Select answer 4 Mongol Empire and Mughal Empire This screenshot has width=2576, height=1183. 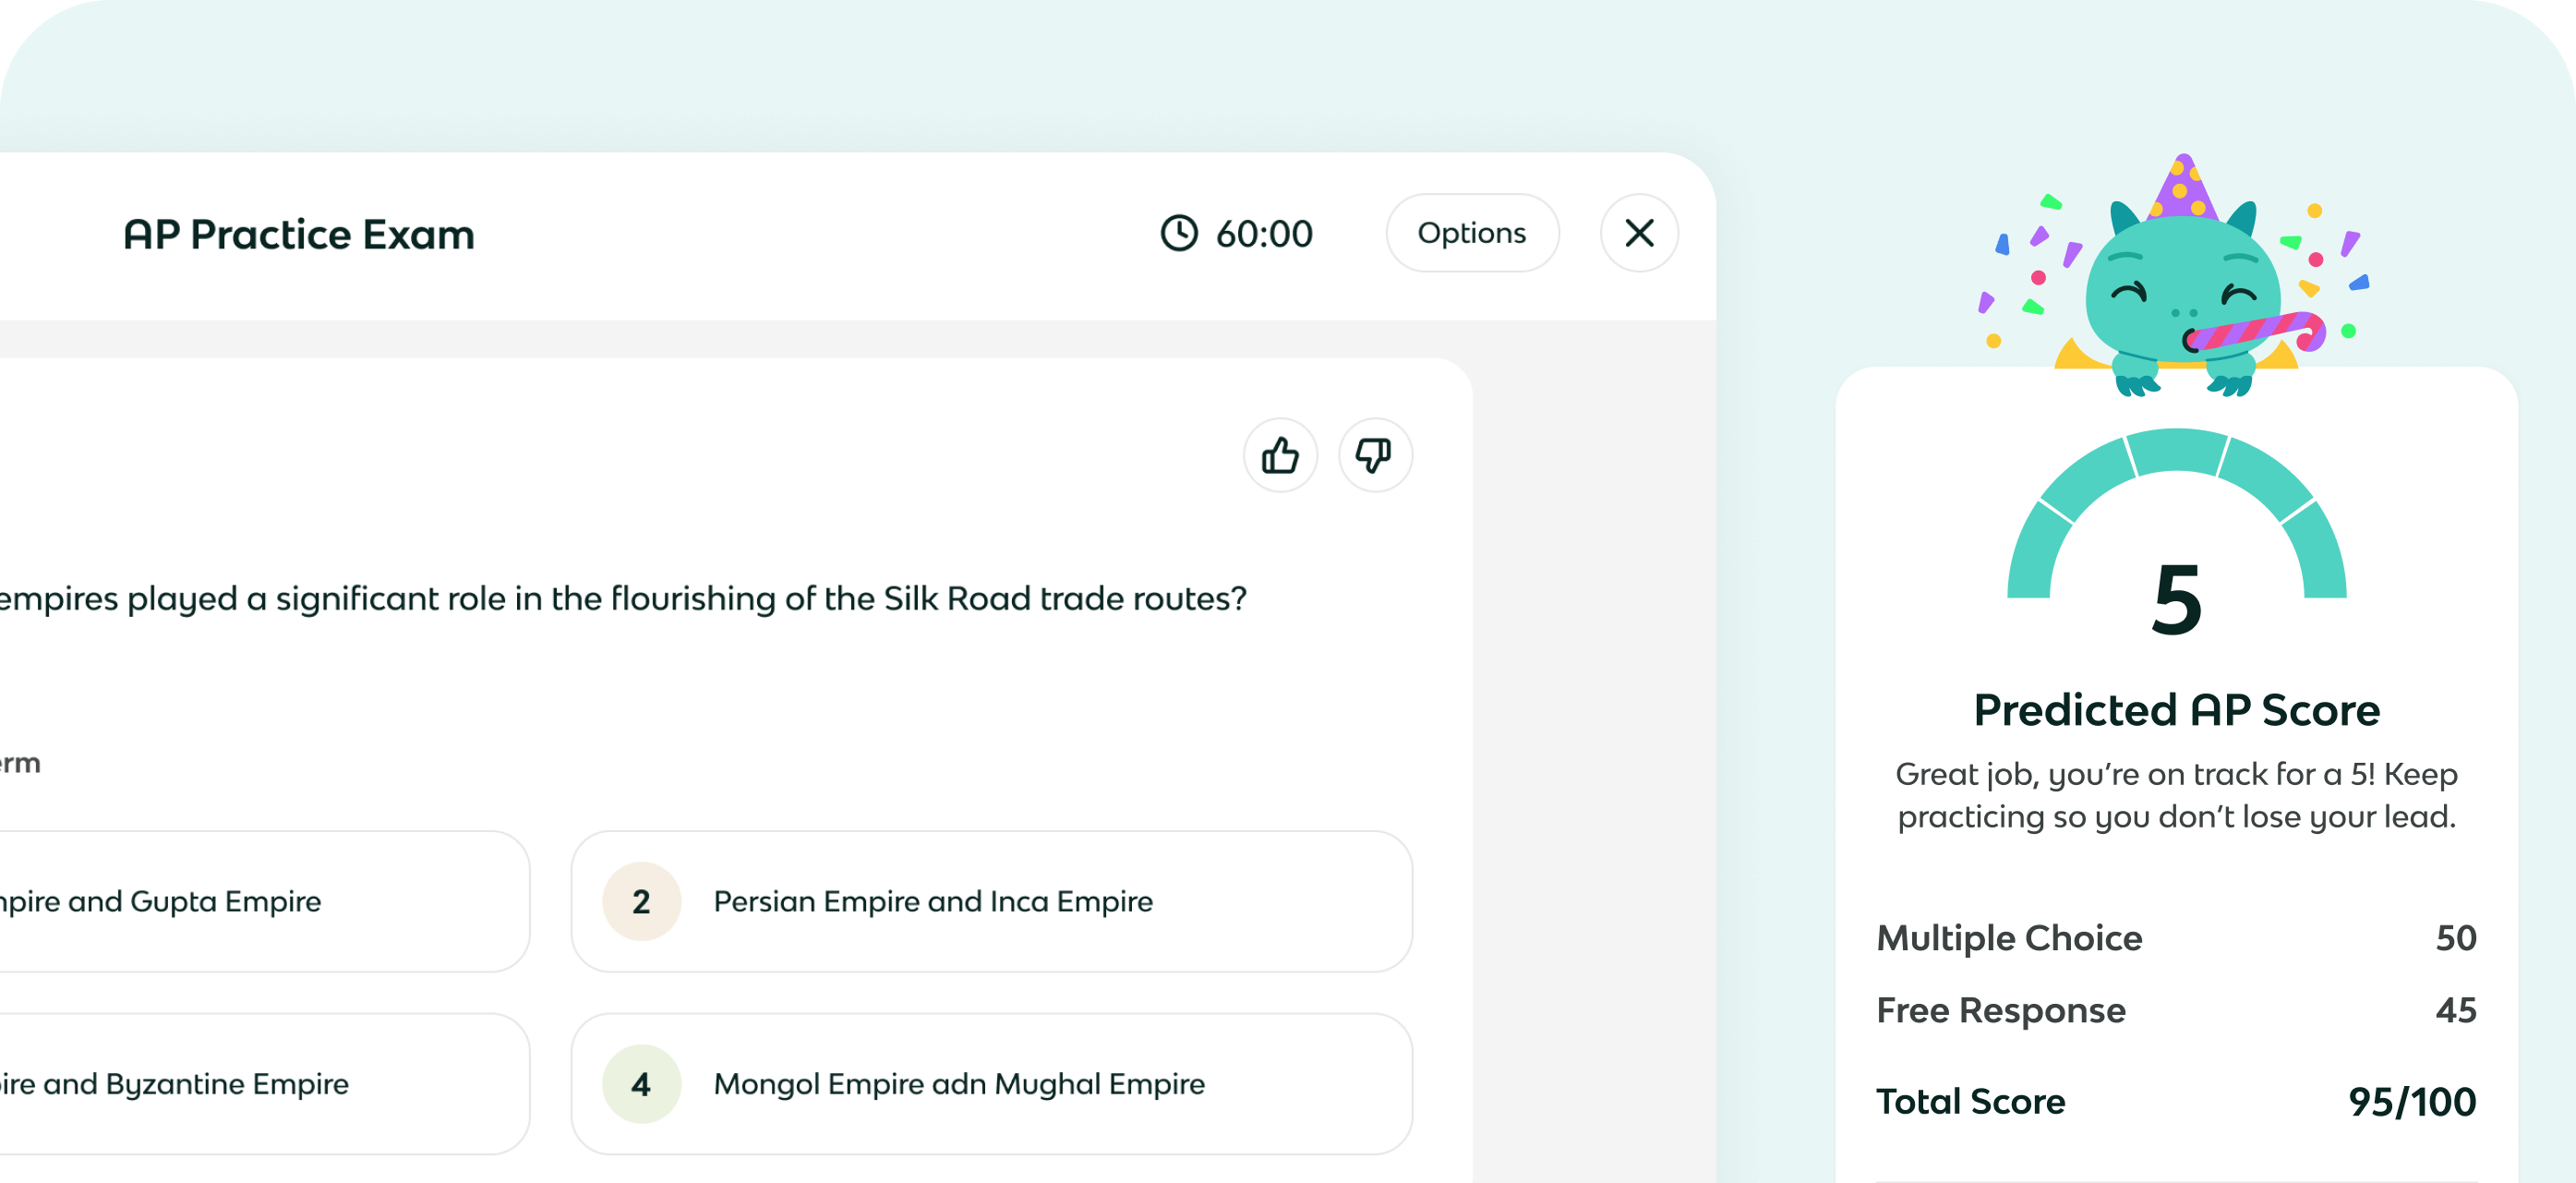[x=990, y=1084]
